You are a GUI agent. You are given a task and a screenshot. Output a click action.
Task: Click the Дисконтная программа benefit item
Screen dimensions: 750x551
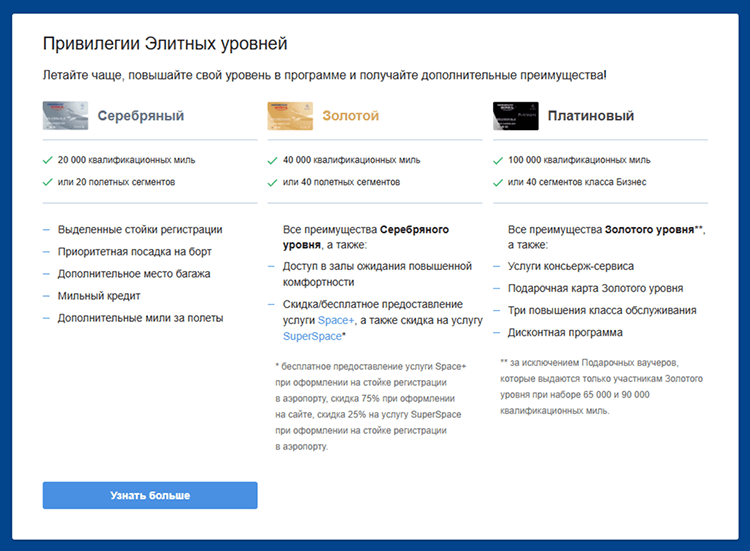tap(565, 333)
